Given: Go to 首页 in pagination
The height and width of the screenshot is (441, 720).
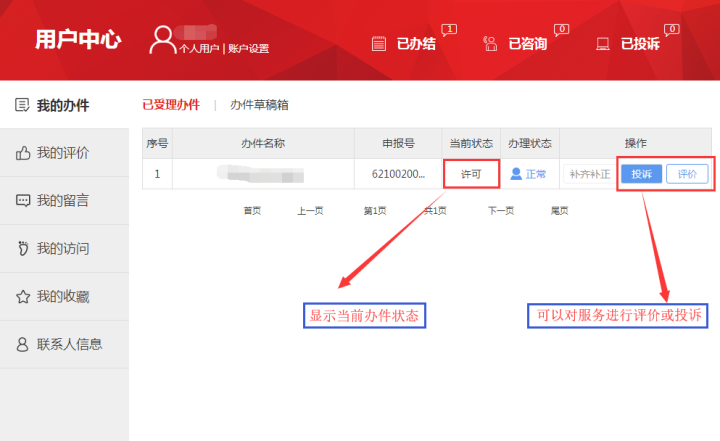Looking at the screenshot, I should (252, 211).
